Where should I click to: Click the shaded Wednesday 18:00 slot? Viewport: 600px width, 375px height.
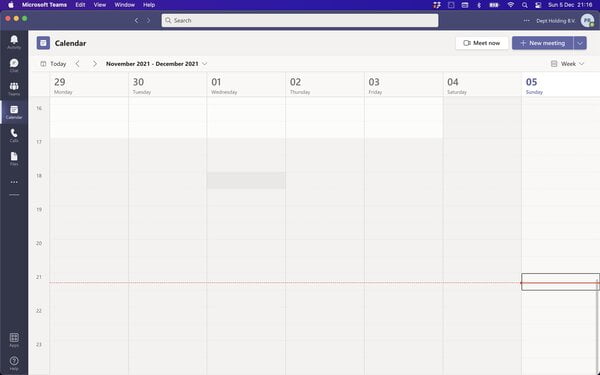pyautogui.click(x=246, y=180)
